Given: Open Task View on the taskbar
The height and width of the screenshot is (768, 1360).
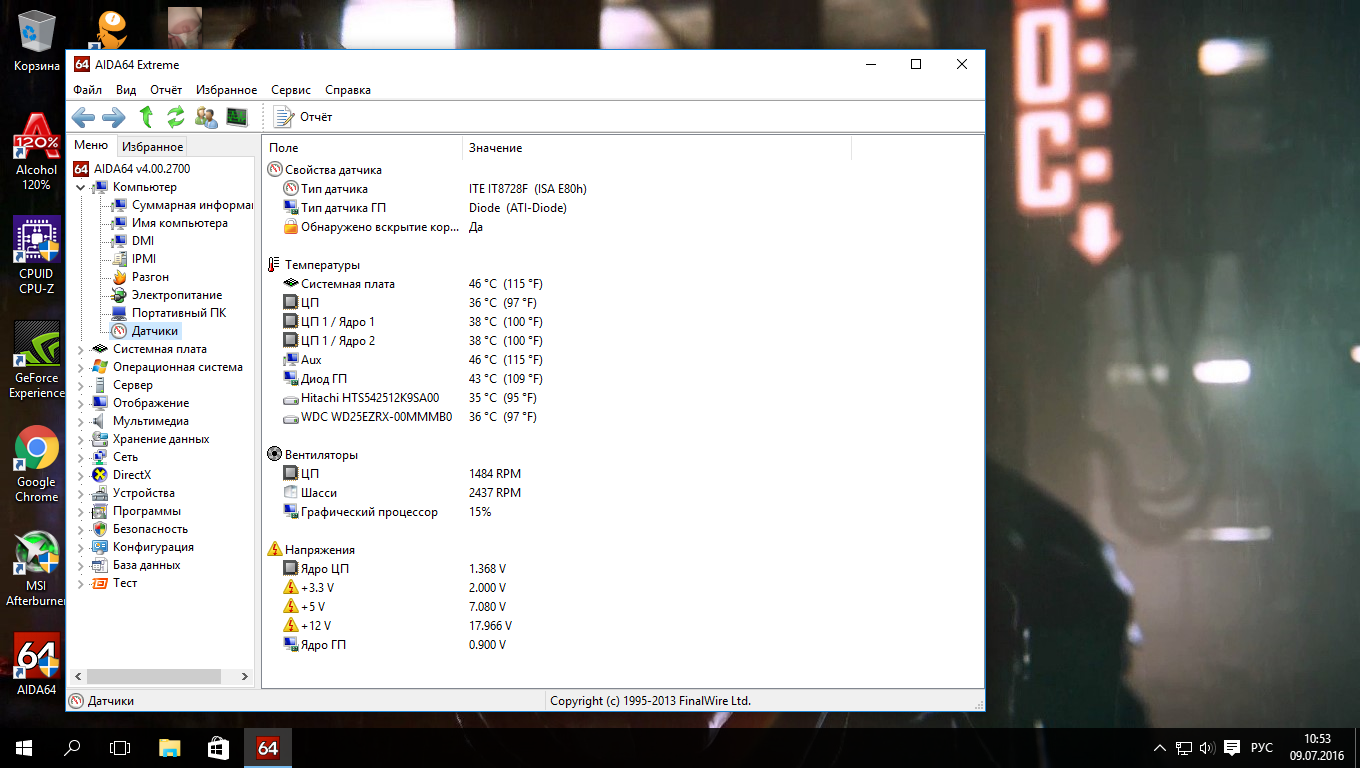Looking at the screenshot, I should [120, 748].
